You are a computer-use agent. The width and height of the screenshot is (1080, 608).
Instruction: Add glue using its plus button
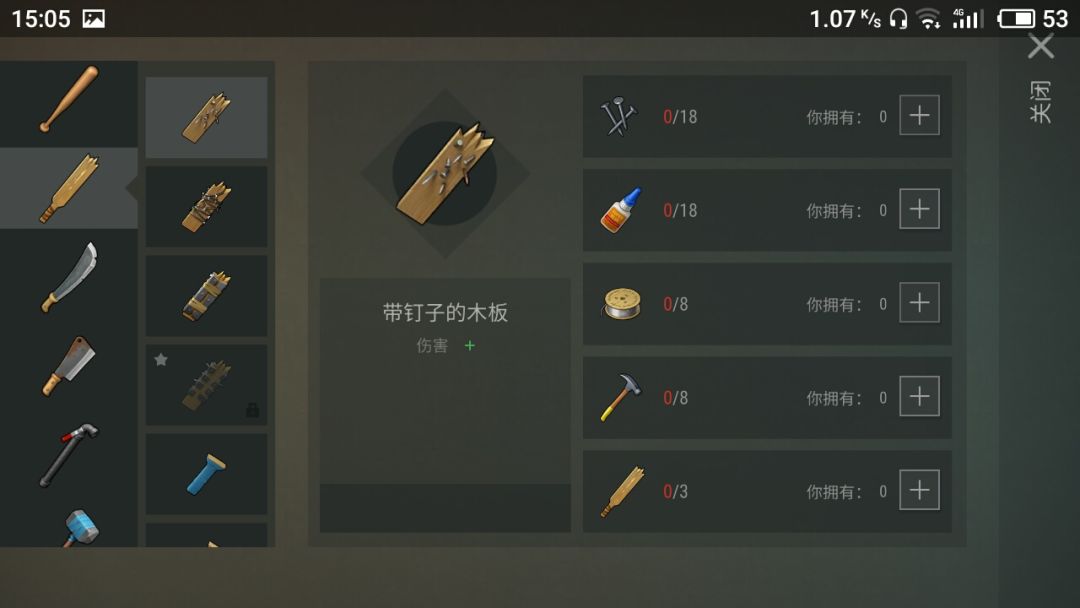tap(920, 209)
